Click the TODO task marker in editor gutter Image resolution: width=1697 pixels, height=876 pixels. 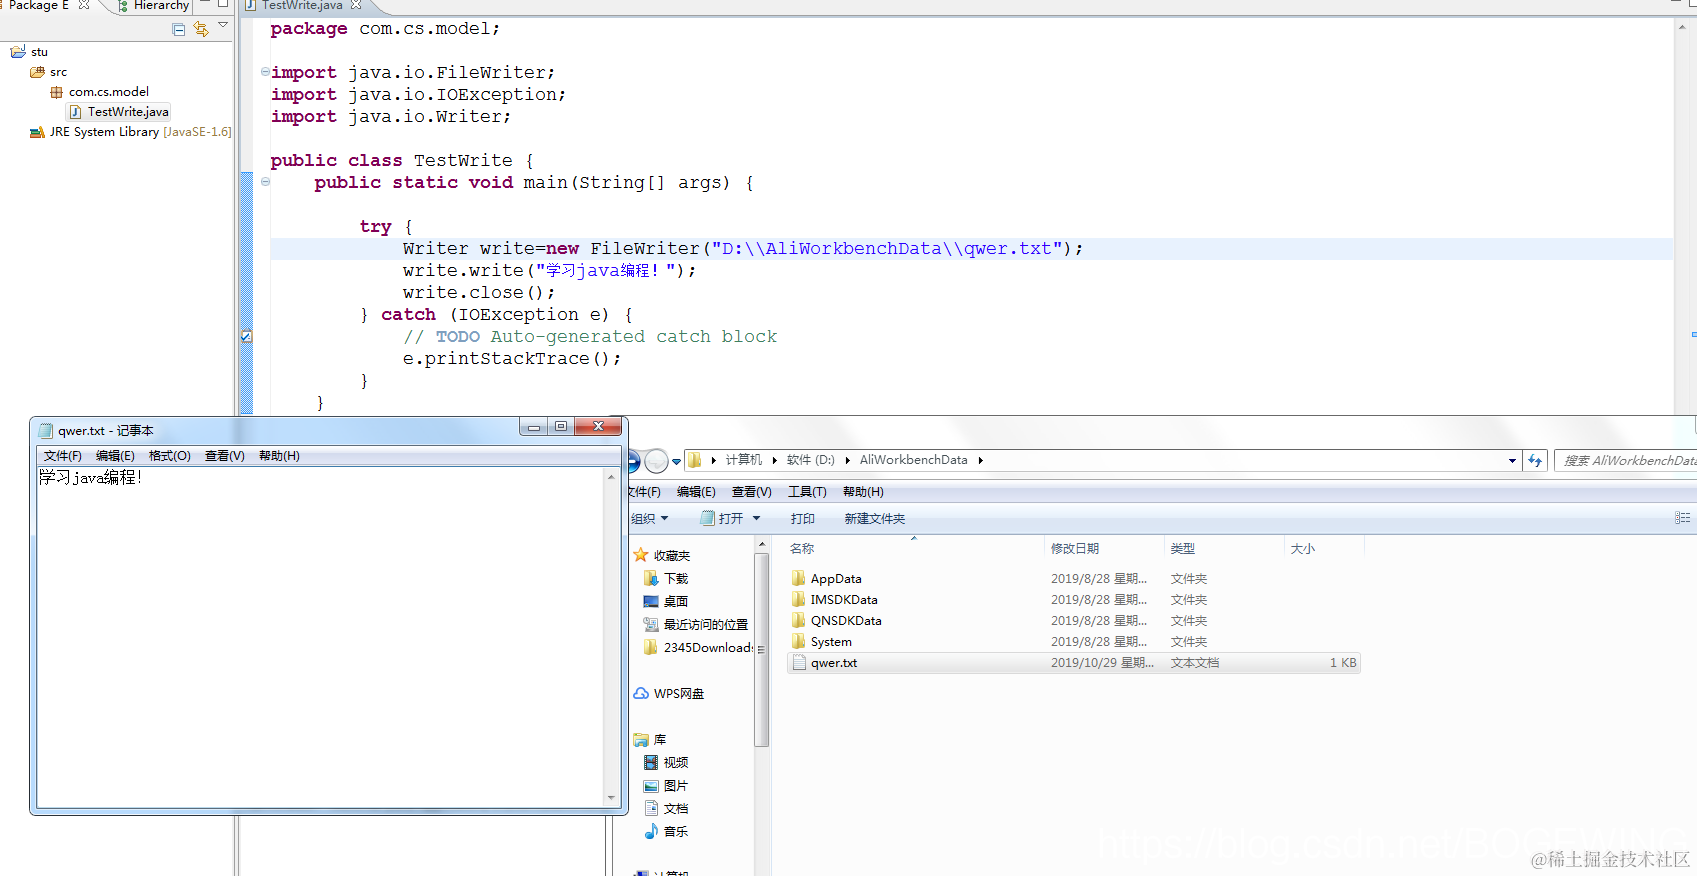click(246, 337)
